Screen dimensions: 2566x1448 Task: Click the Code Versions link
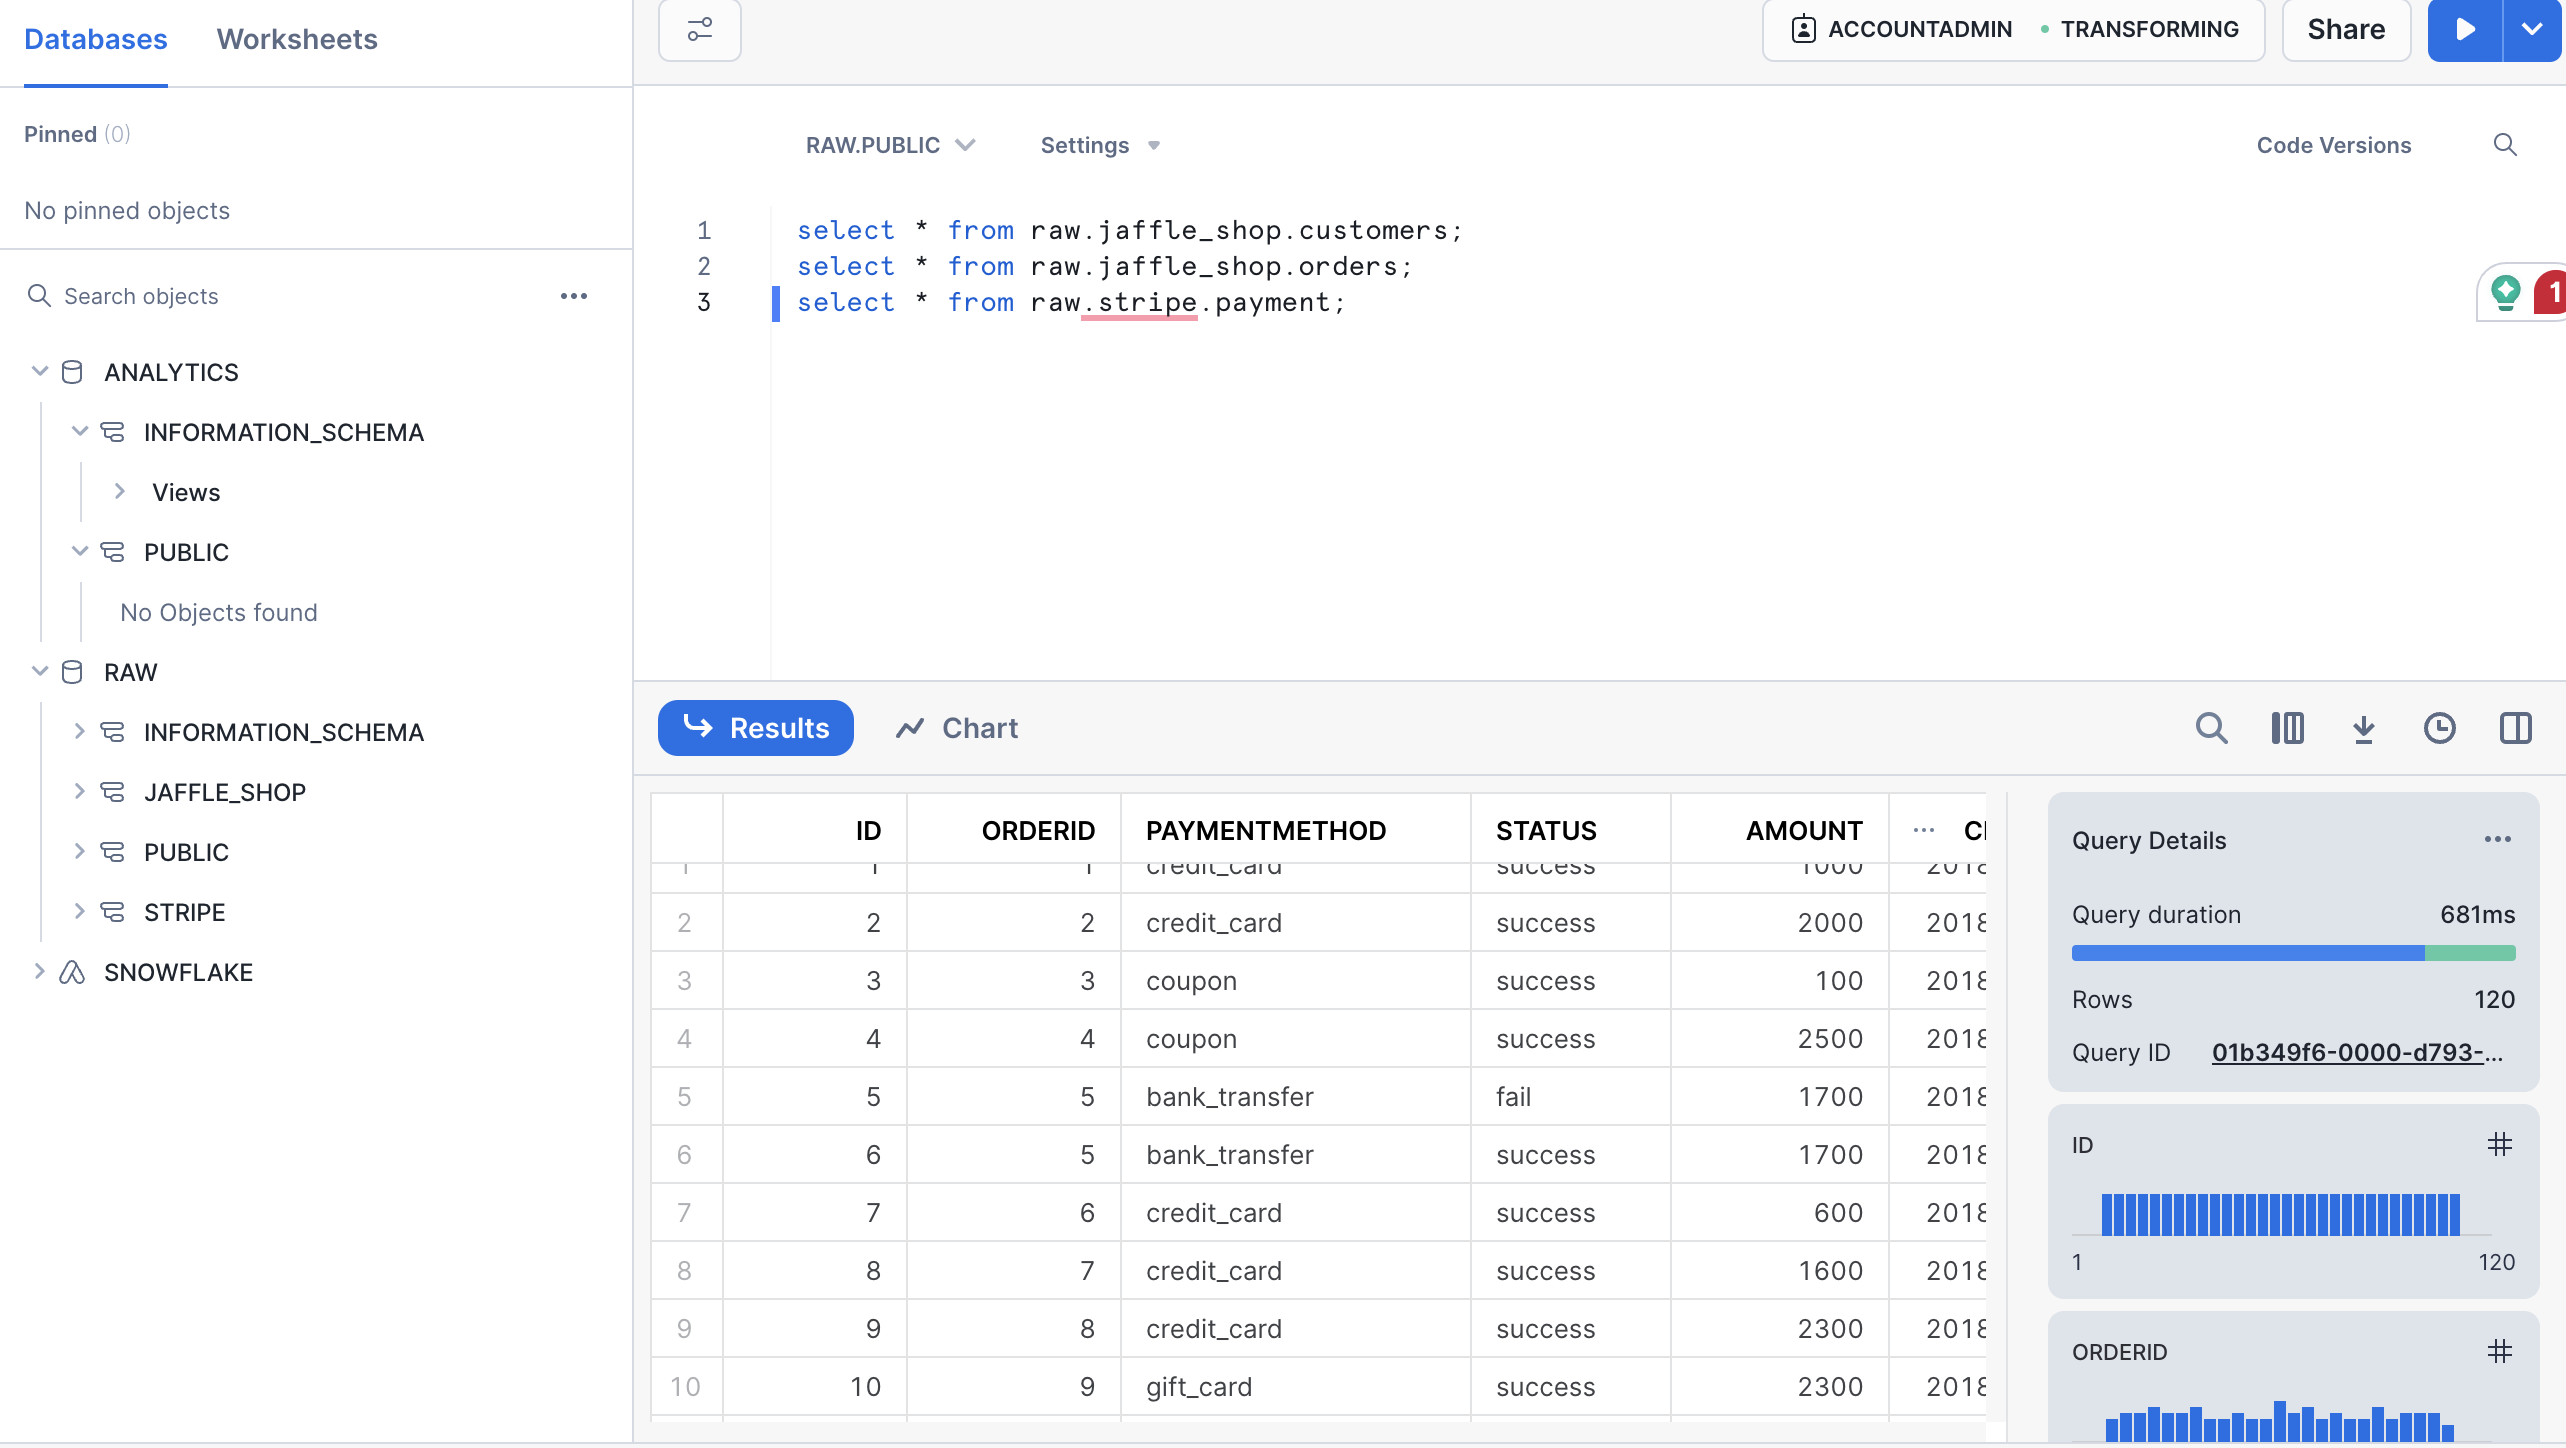point(2335,144)
